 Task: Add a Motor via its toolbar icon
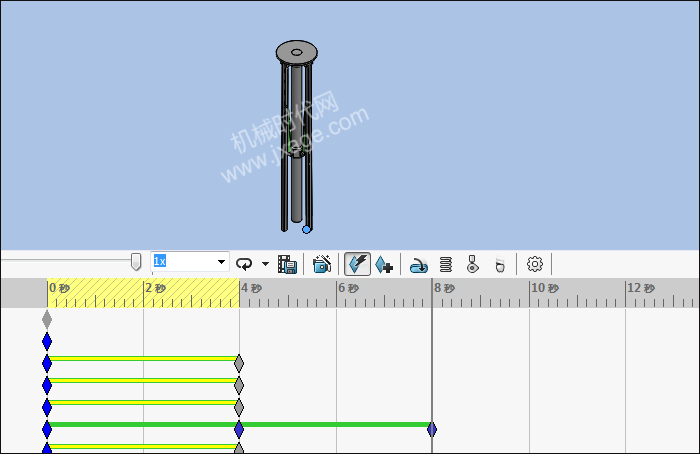click(x=419, y=265)
